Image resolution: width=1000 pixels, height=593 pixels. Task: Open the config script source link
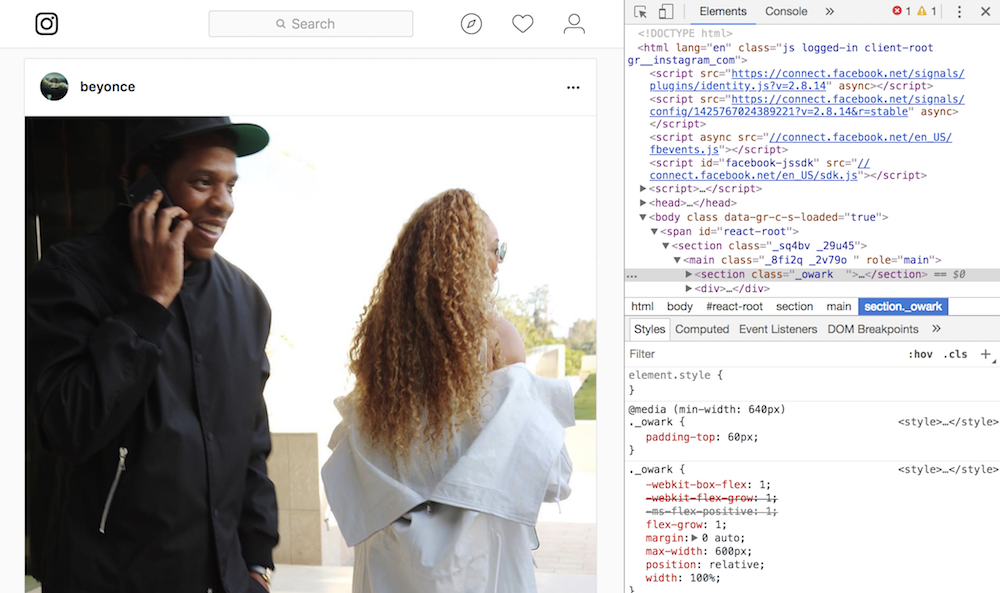tap(807, 105)
